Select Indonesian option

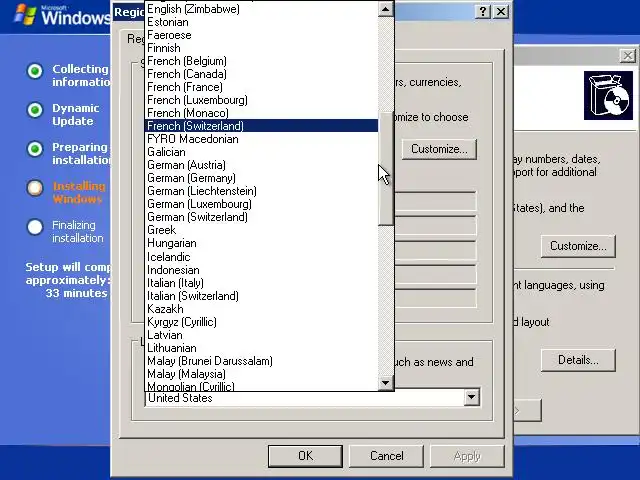(261, 270)
